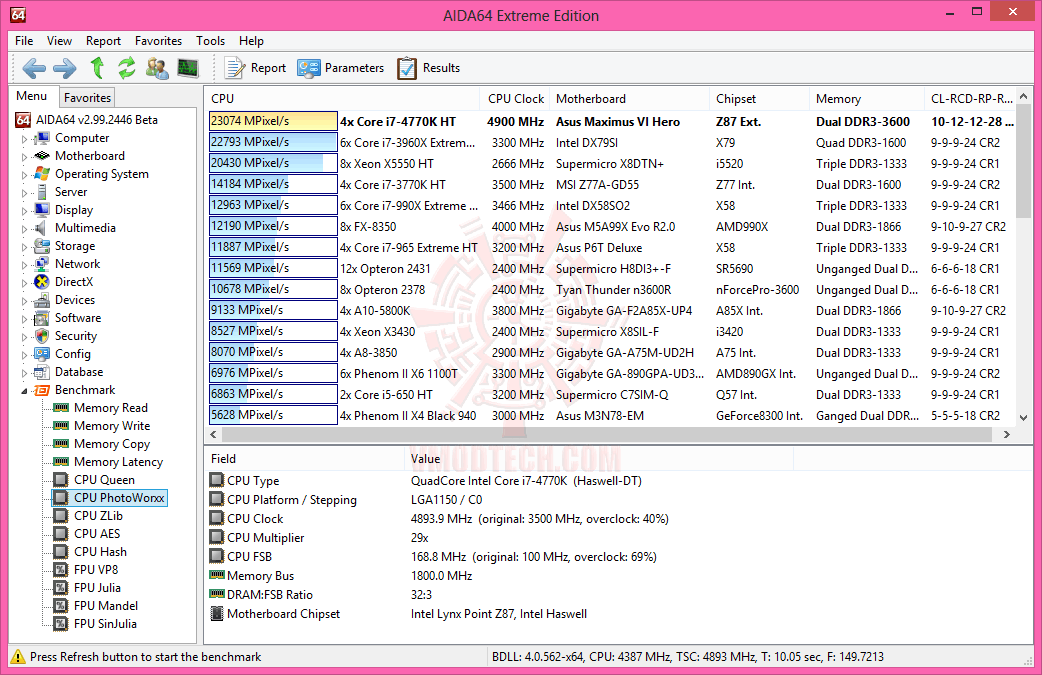Select the Memory Copy benchmark
The height and width of the screenshot is (675, 1042).
pyautogui.click(x=112, y=444)
